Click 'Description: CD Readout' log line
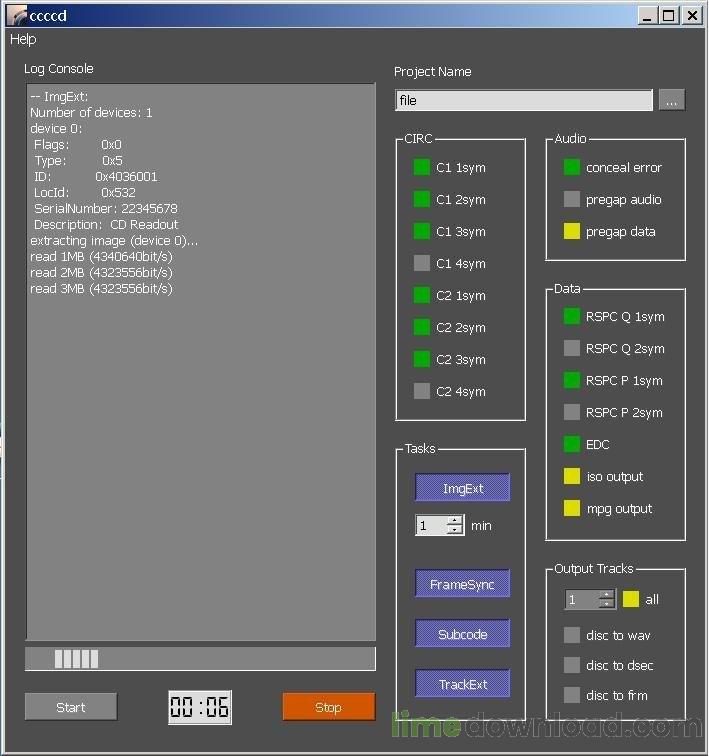This screenshot has height=756, width=709. point(106,224)
